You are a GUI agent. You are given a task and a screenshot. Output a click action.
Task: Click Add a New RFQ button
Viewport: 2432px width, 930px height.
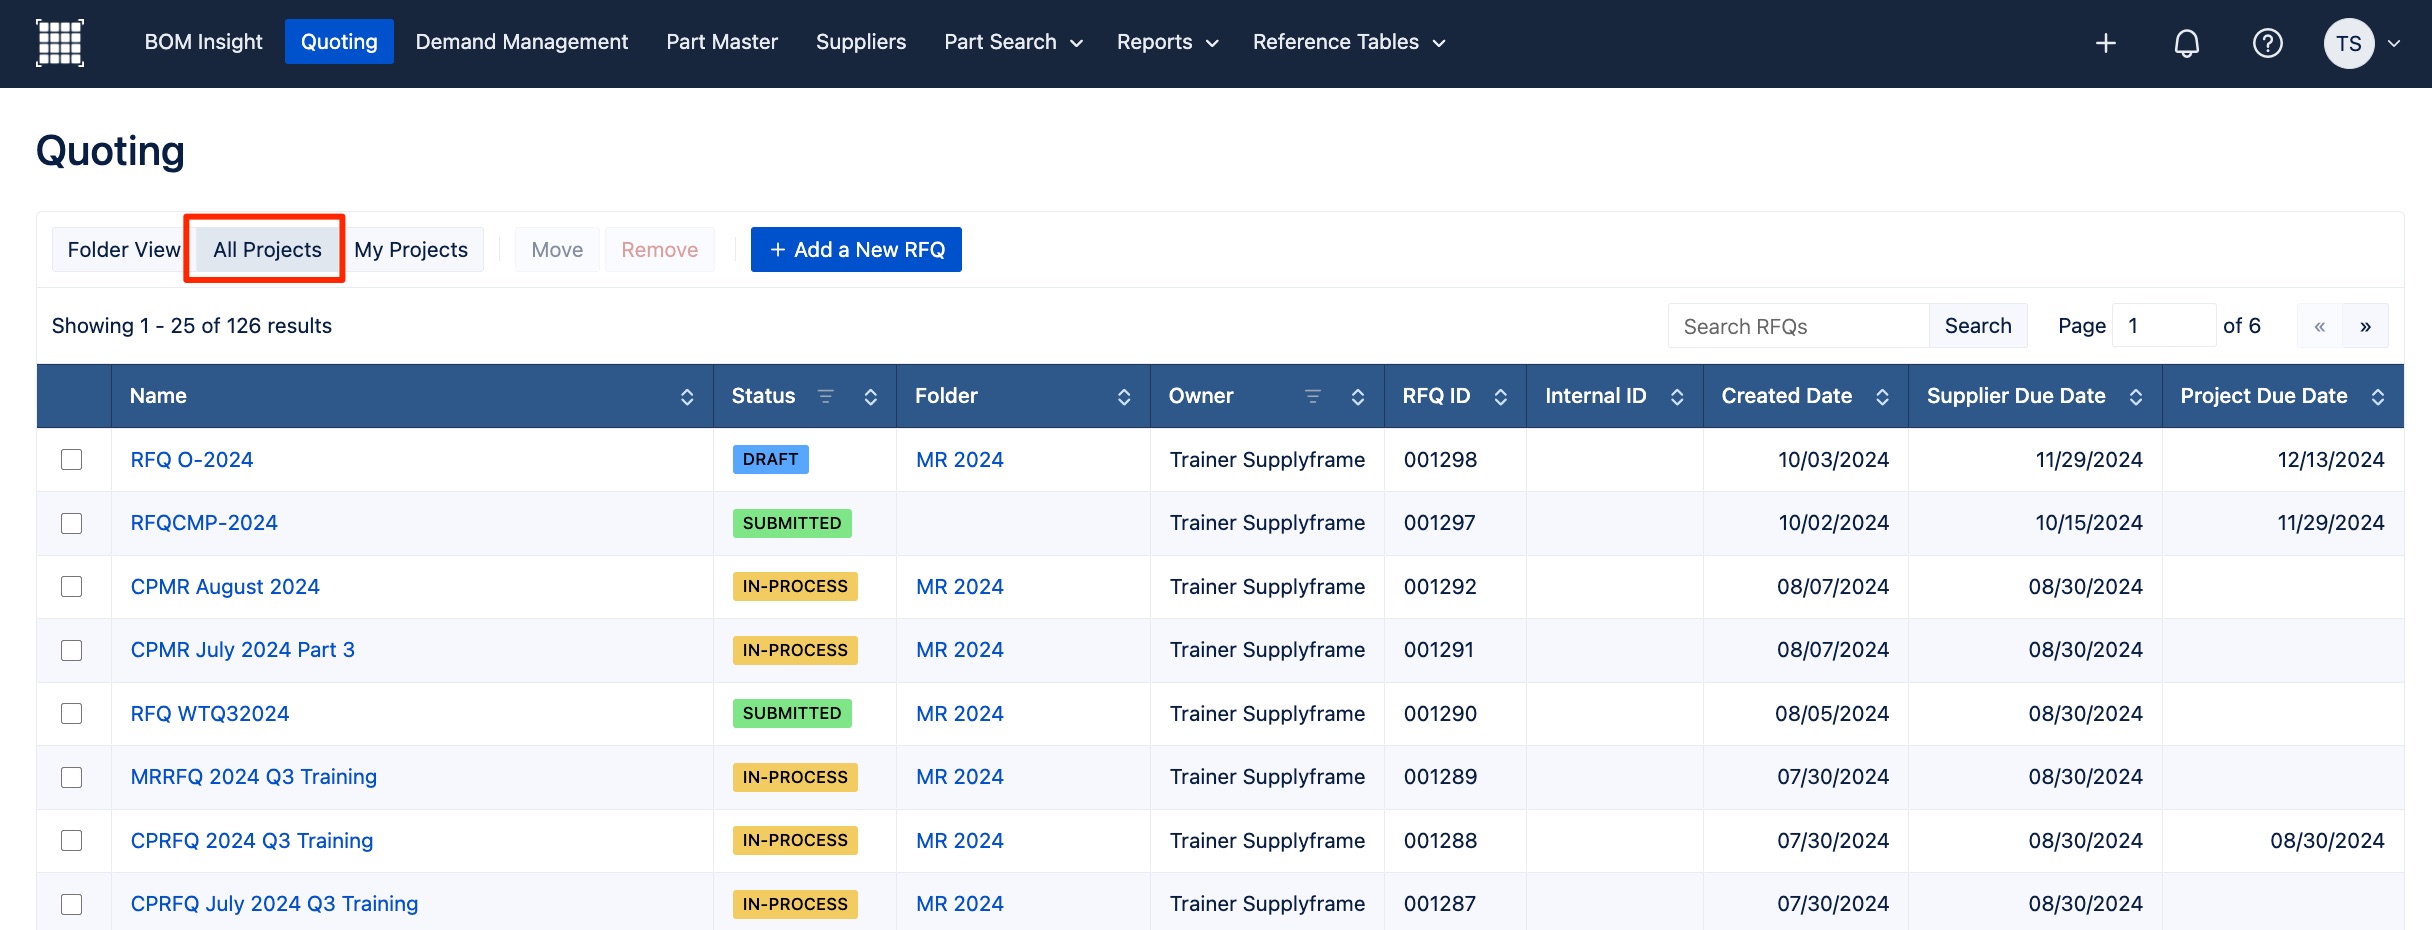pyautogui.click(x=856, y=250)
